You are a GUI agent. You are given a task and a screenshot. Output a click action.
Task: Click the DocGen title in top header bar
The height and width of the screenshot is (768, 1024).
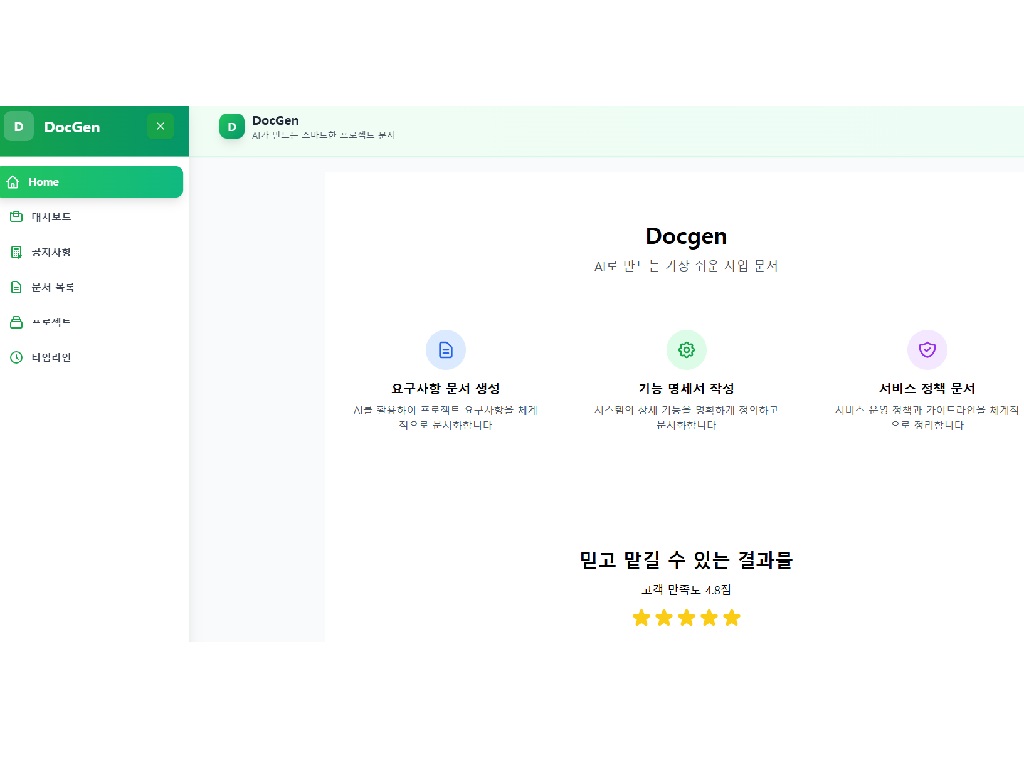(275, 120)
